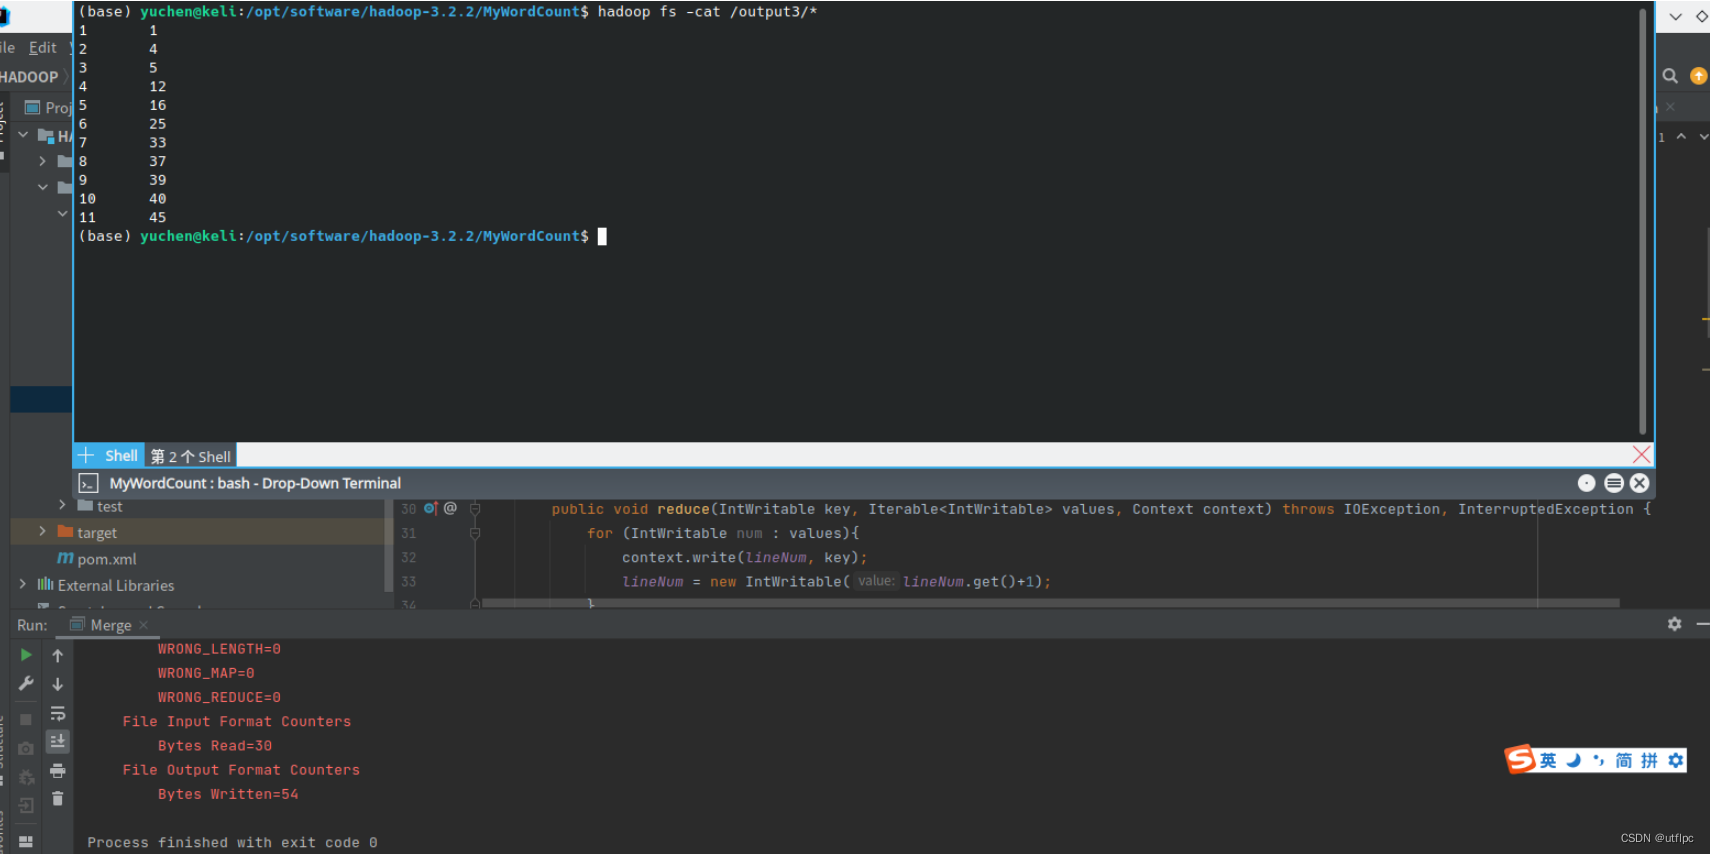Click the orange update arrow icon
1710x854 pixels.
click(1698, 76)
